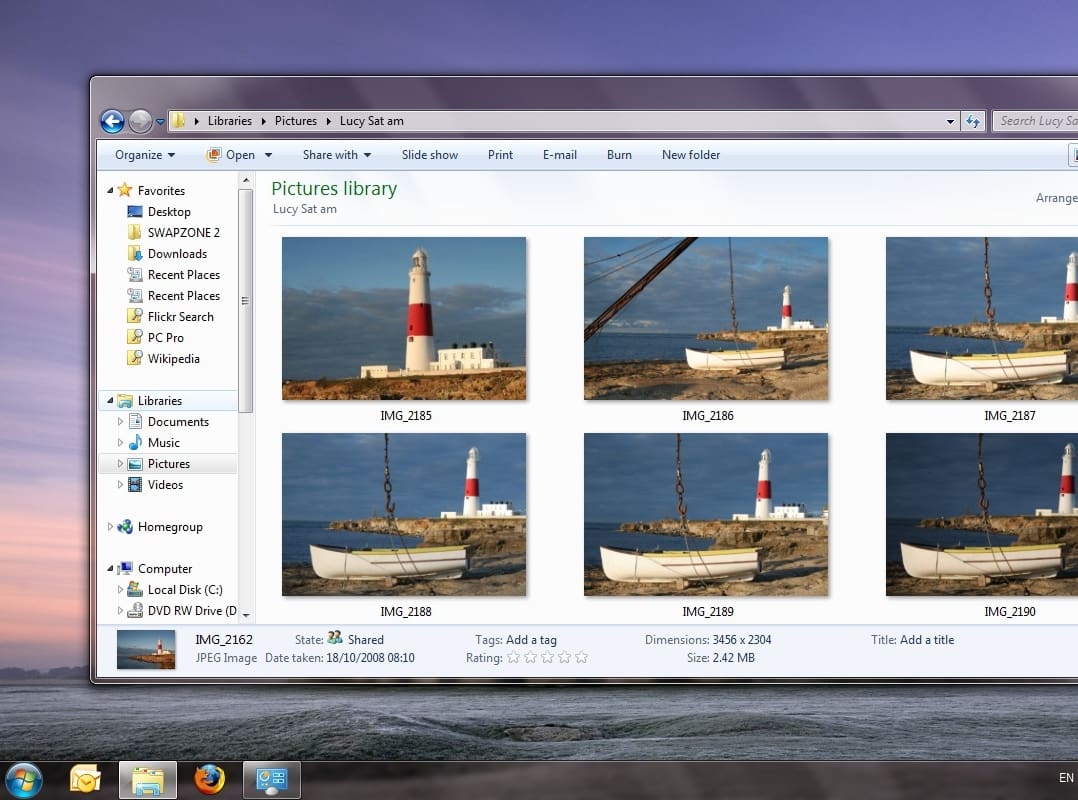Expand the Share with dropdown

[336, 155]
